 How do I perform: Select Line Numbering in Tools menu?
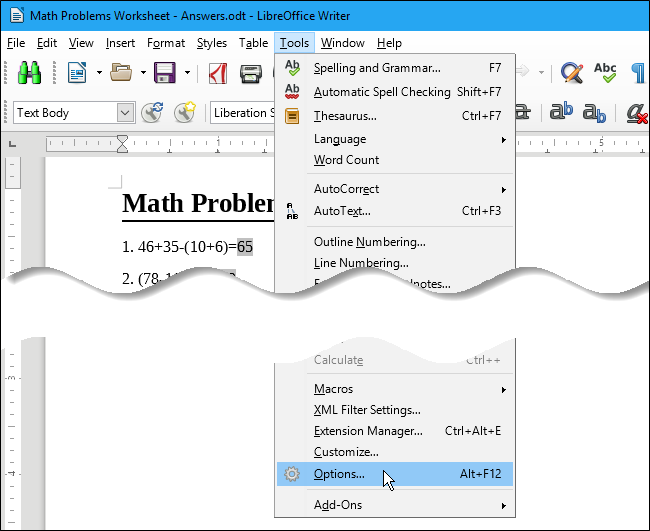(x=394, y=263)
